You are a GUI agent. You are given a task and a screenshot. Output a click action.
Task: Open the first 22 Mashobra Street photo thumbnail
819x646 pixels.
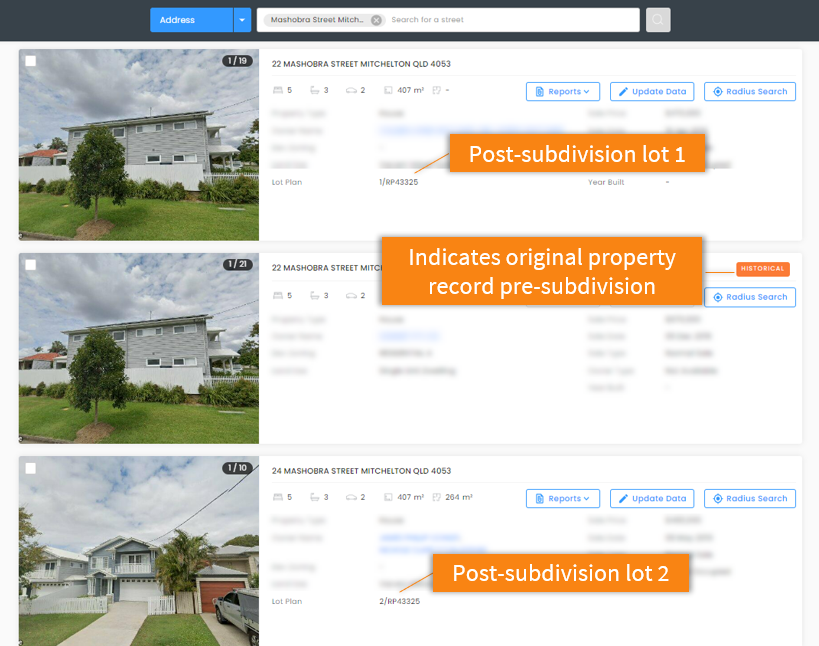tap(139, 145)
